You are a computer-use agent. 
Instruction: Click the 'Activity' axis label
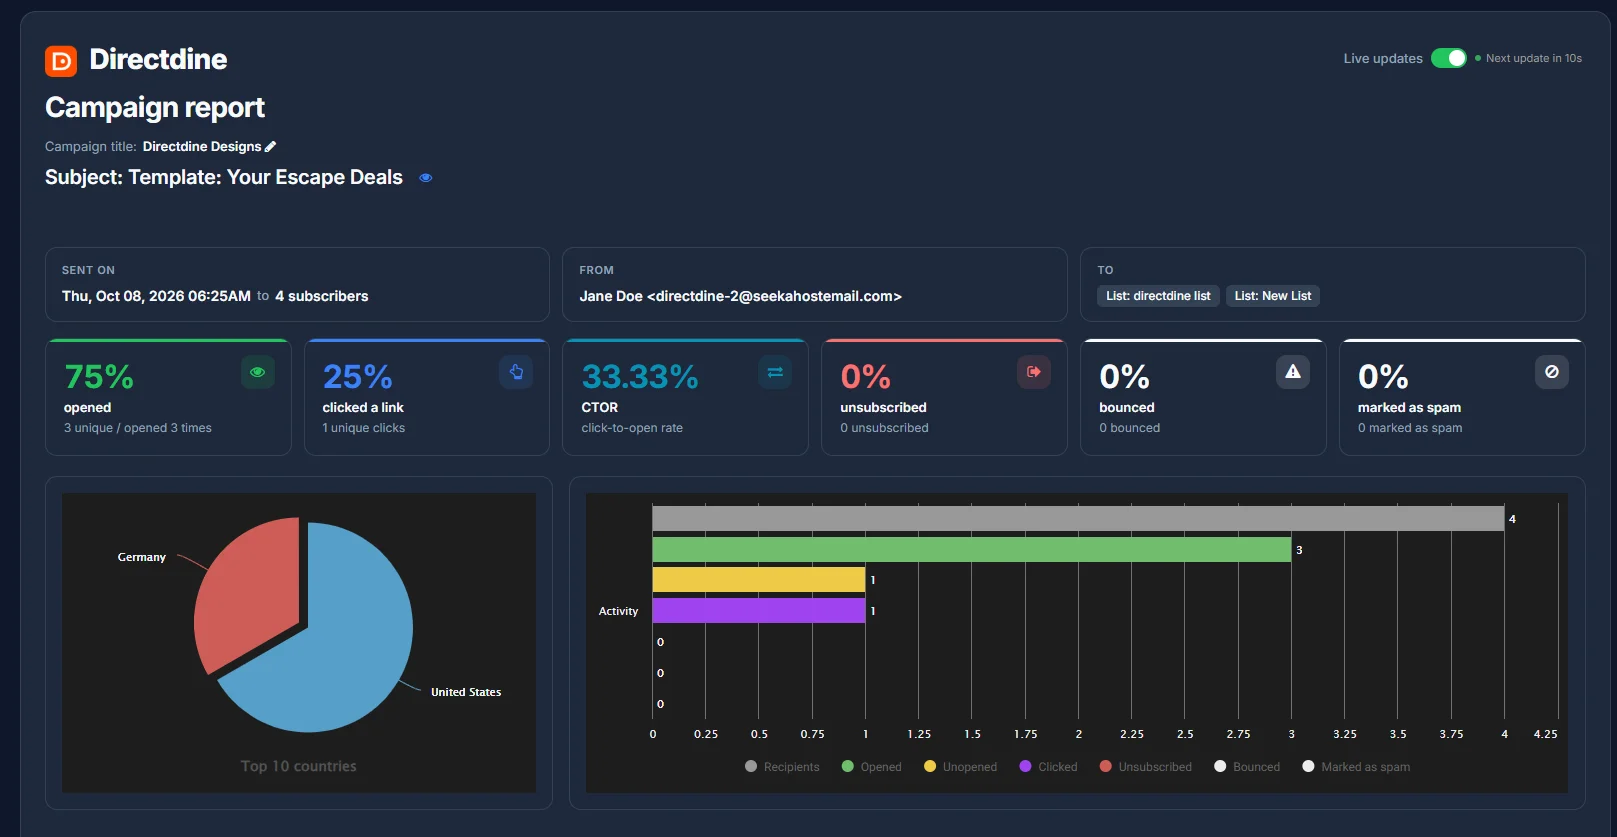[x=618, y=611]
